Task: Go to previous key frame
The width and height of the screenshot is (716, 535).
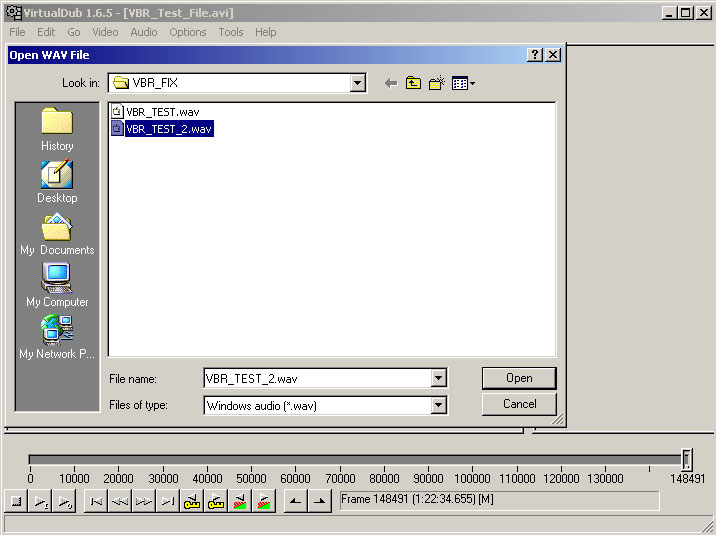Action: pyautogui.click(x=192, y=501)
